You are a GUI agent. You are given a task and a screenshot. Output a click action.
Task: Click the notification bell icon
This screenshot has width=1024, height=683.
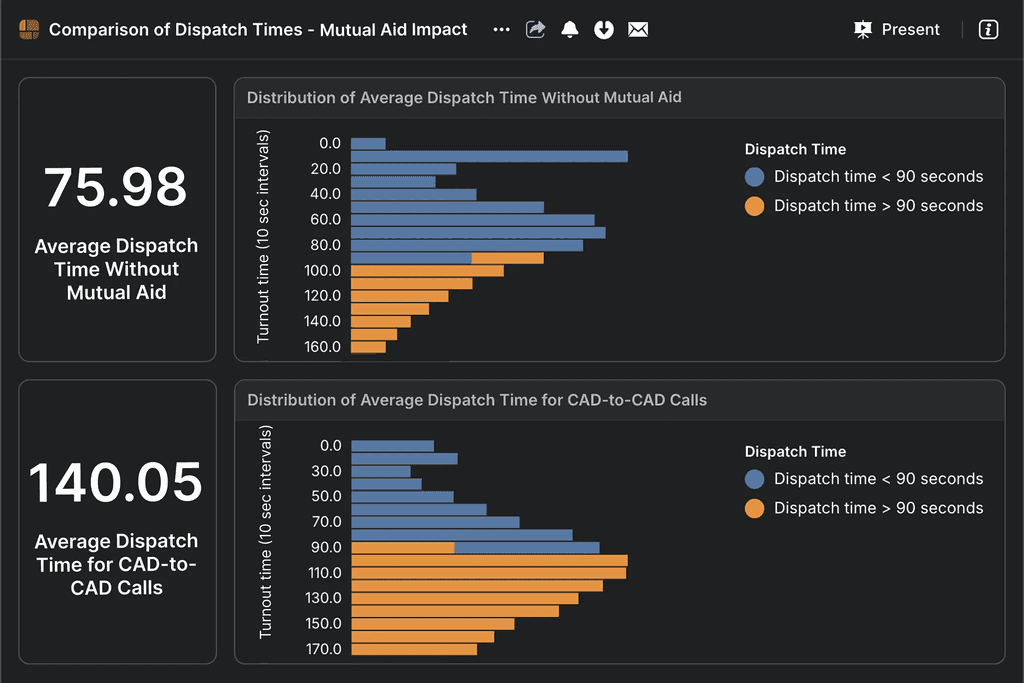click(570, 30)
